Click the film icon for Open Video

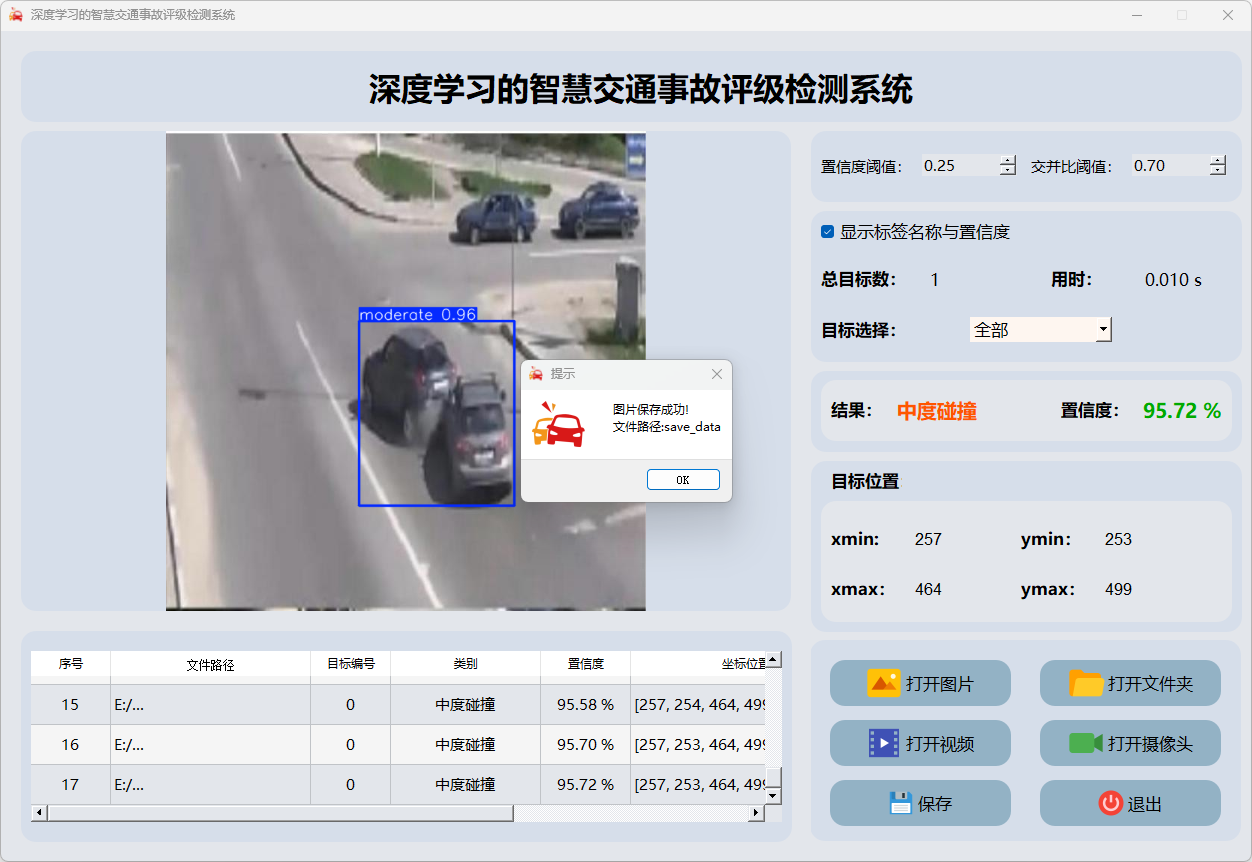coord(884,743)
